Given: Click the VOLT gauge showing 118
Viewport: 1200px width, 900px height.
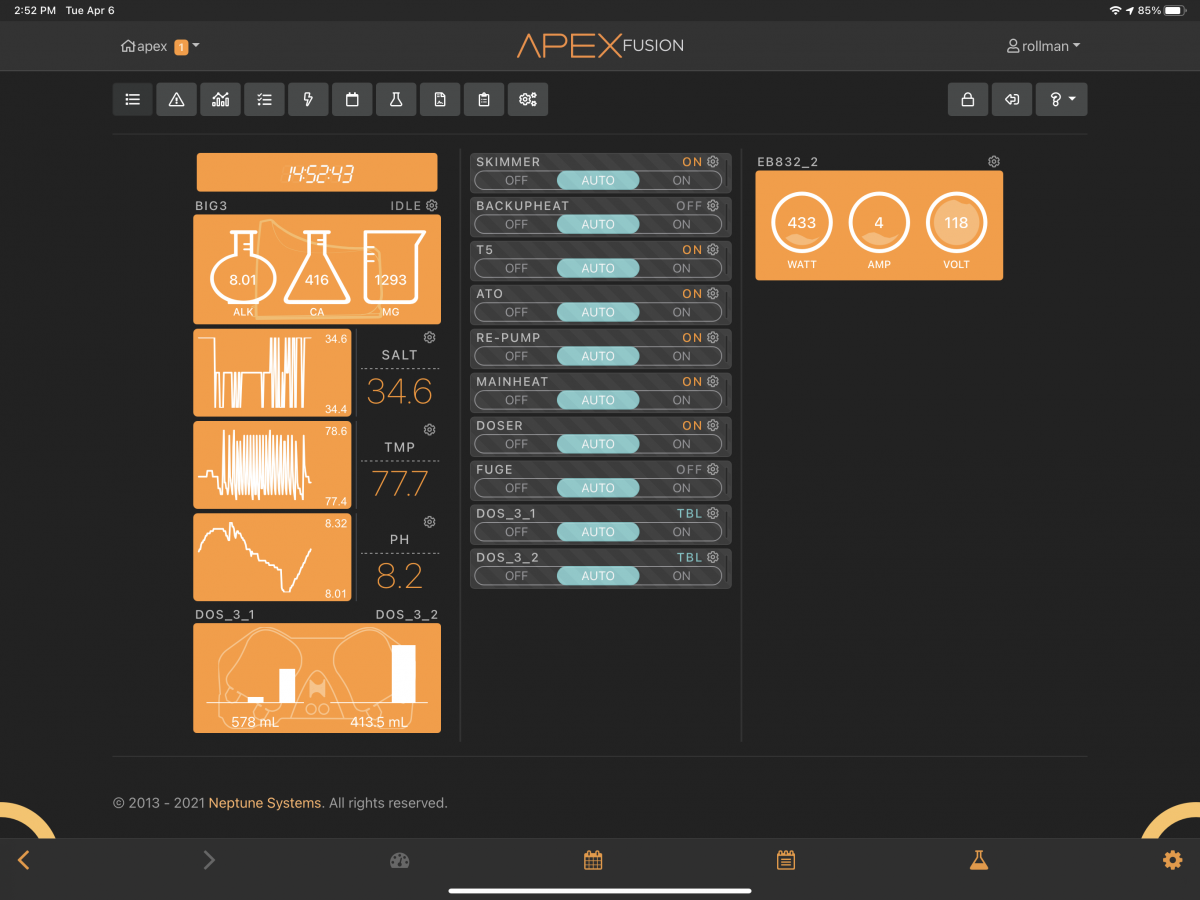Looking at the screenshot, I should pyautogui.click(x=957, y=223).
